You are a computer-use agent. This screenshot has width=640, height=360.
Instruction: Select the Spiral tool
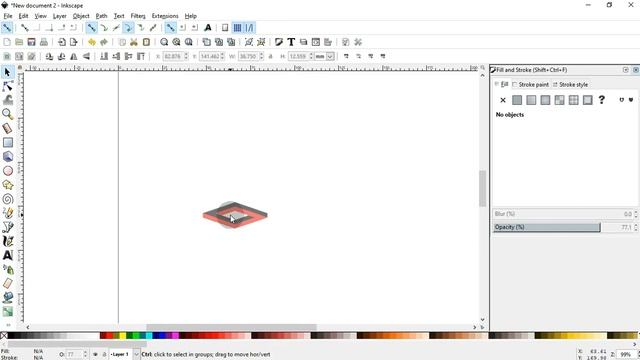tap(7, 199)
